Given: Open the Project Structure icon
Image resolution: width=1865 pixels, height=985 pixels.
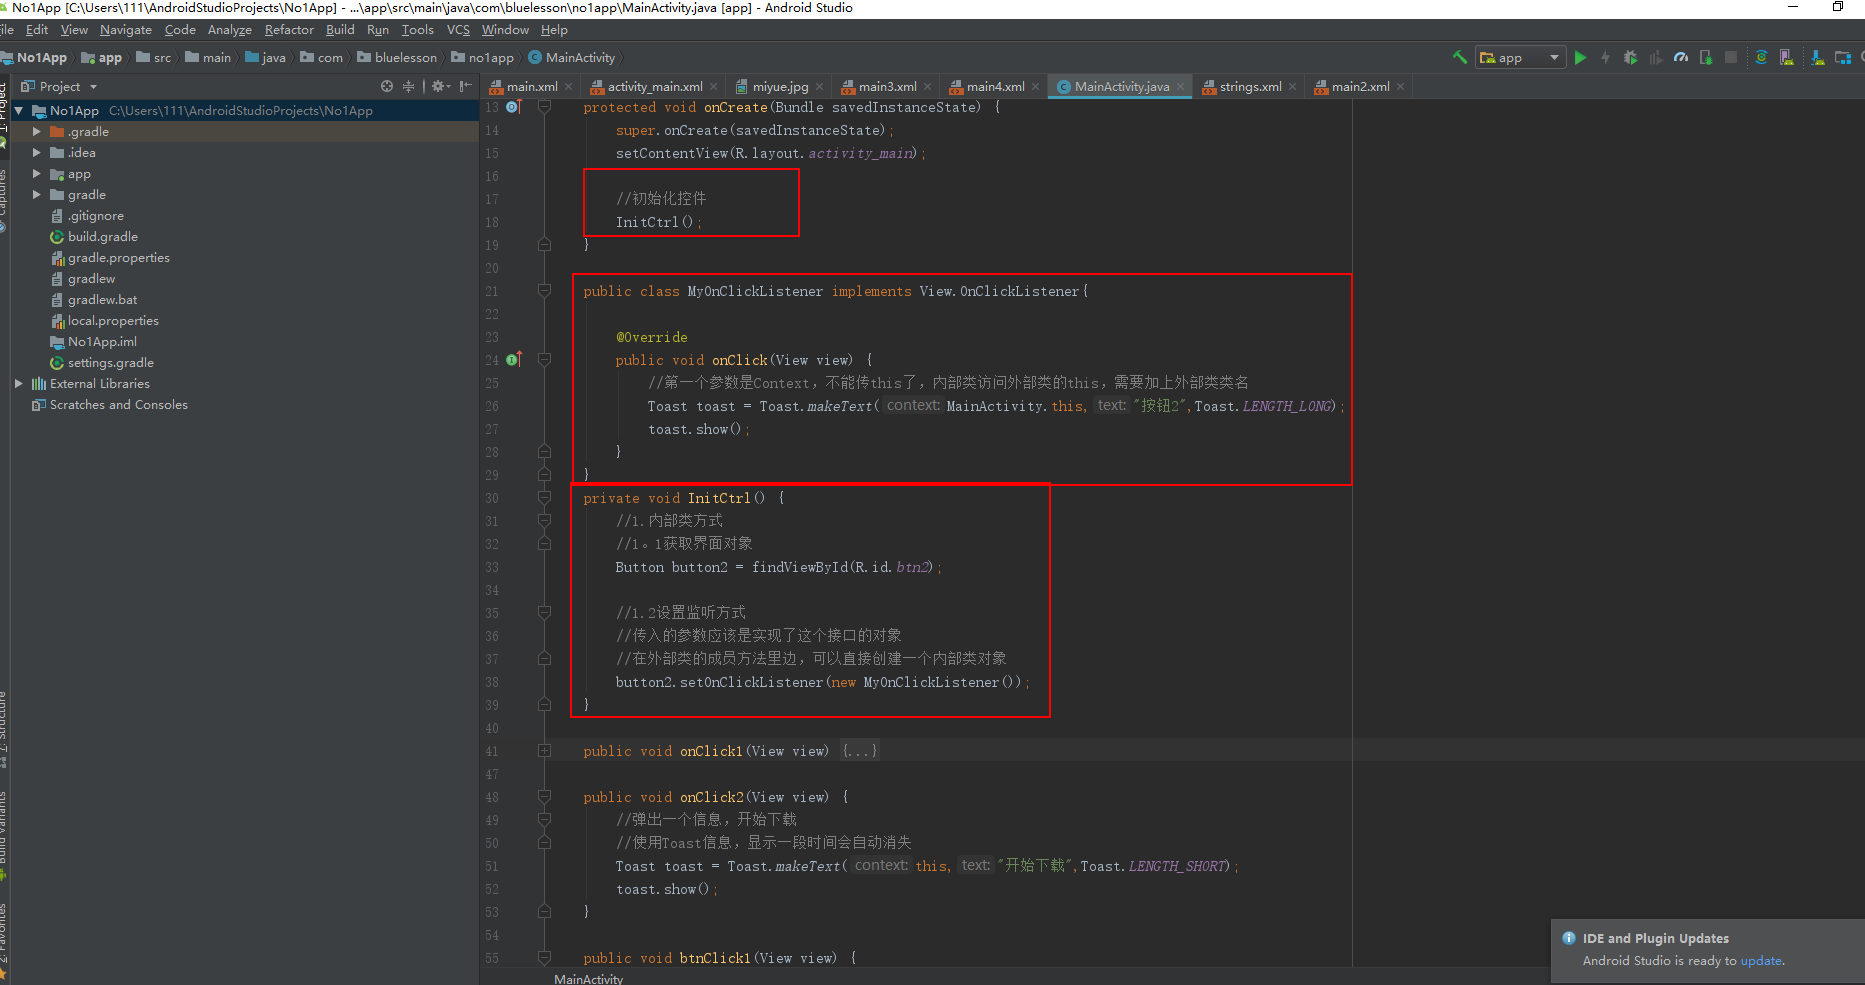Looking at the screenshot, I should pyautogui.click(x=1842, y=57).
